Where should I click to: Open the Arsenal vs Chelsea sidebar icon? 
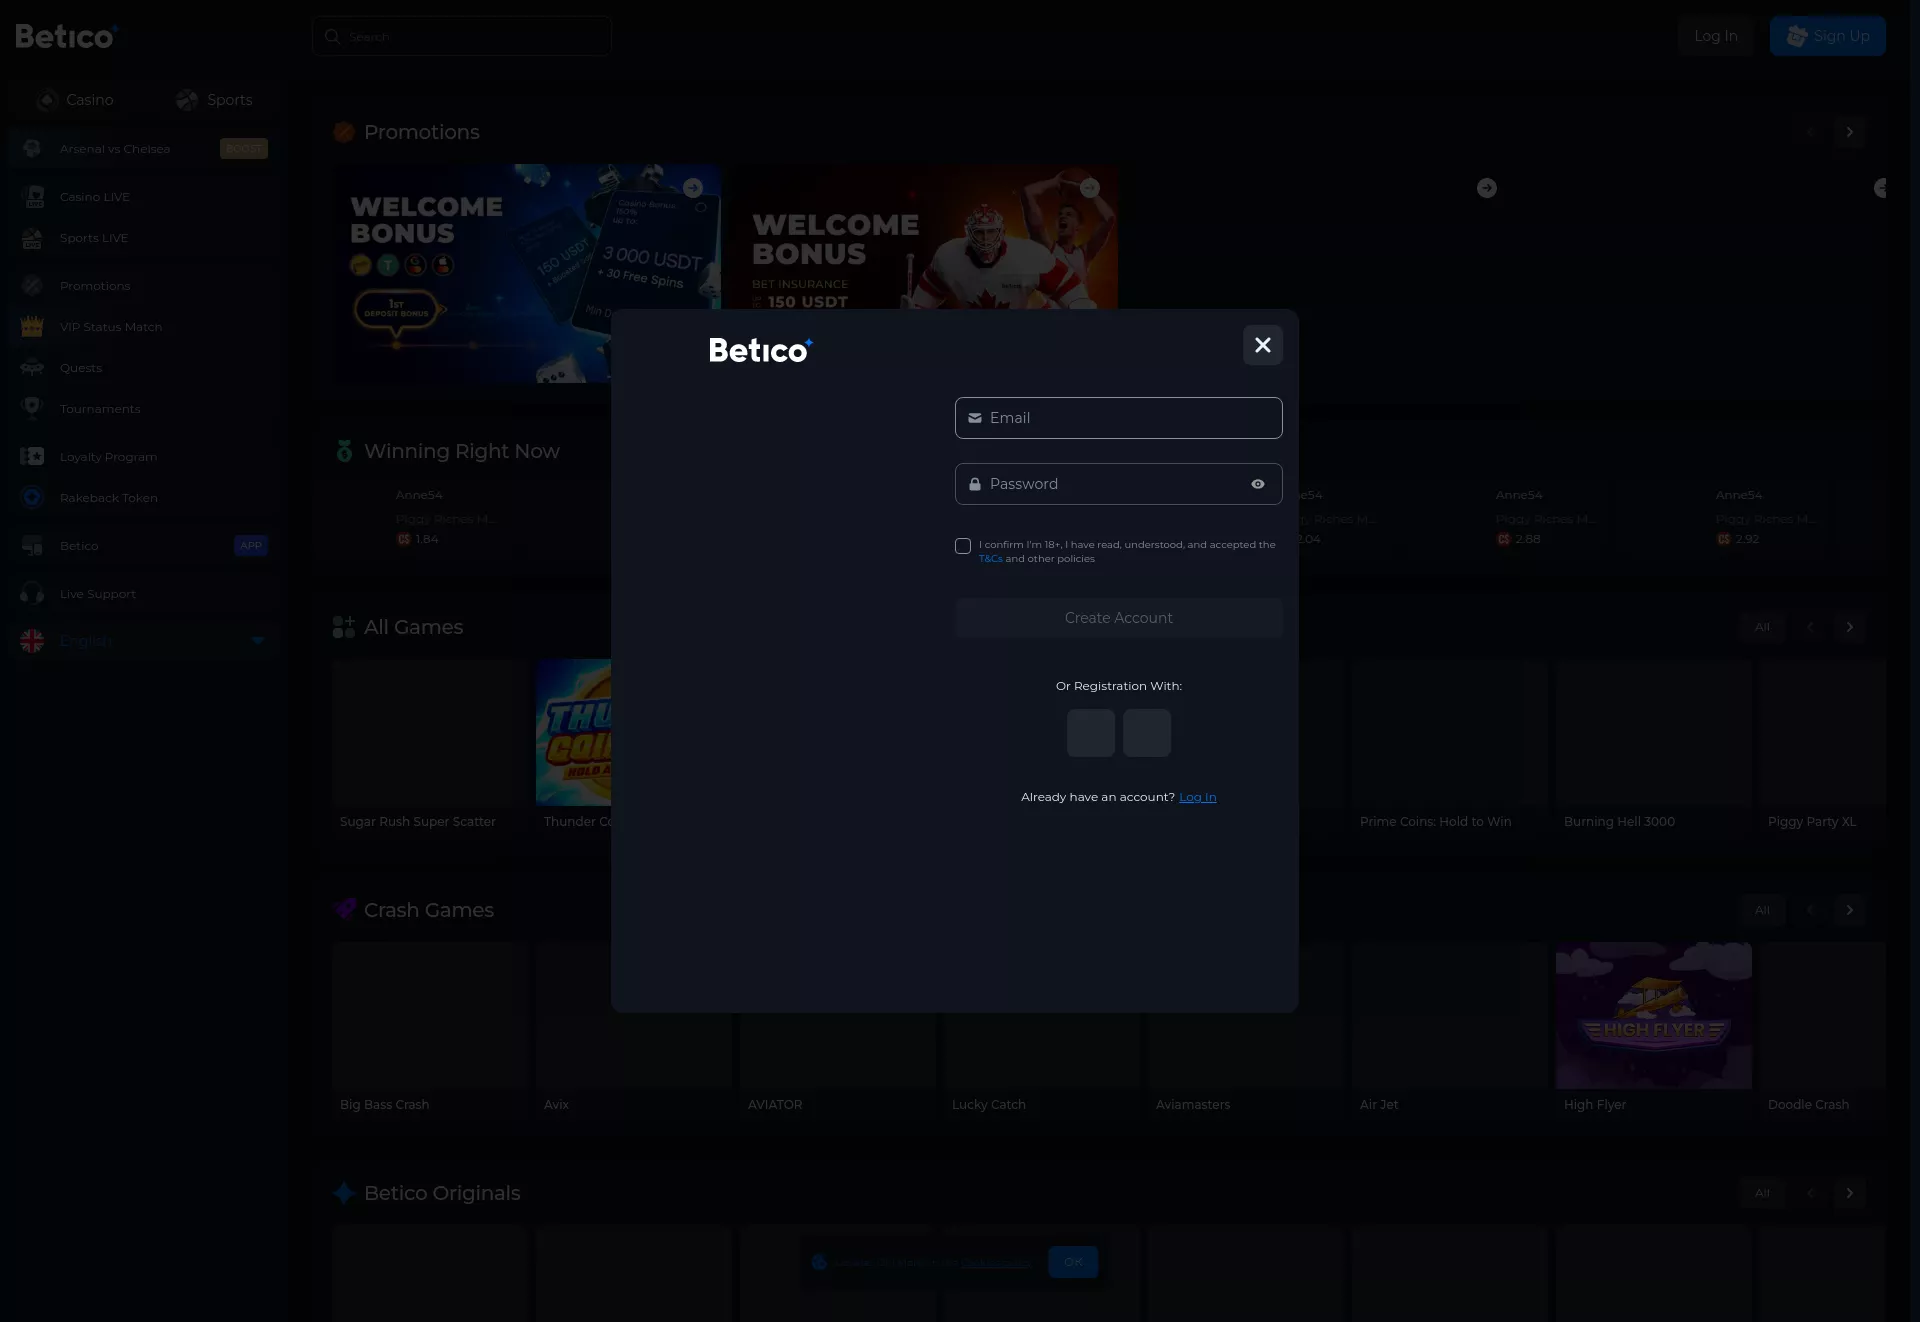click(x=32, y=149)
